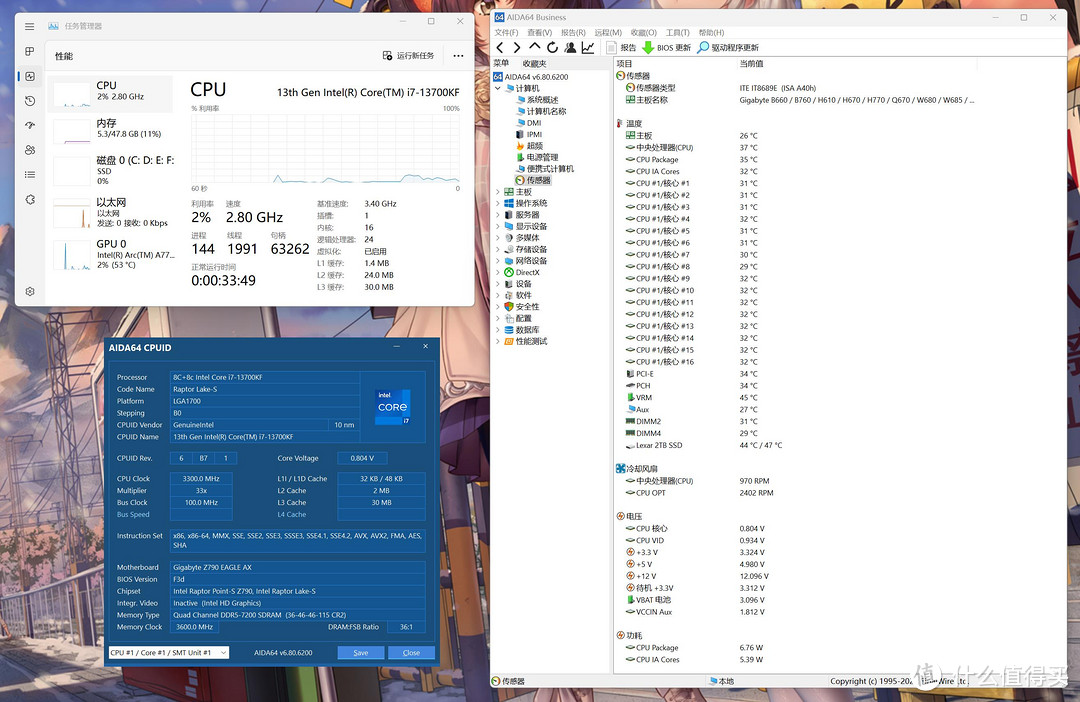Collapse the 计算机 tree node

(499, 88)
